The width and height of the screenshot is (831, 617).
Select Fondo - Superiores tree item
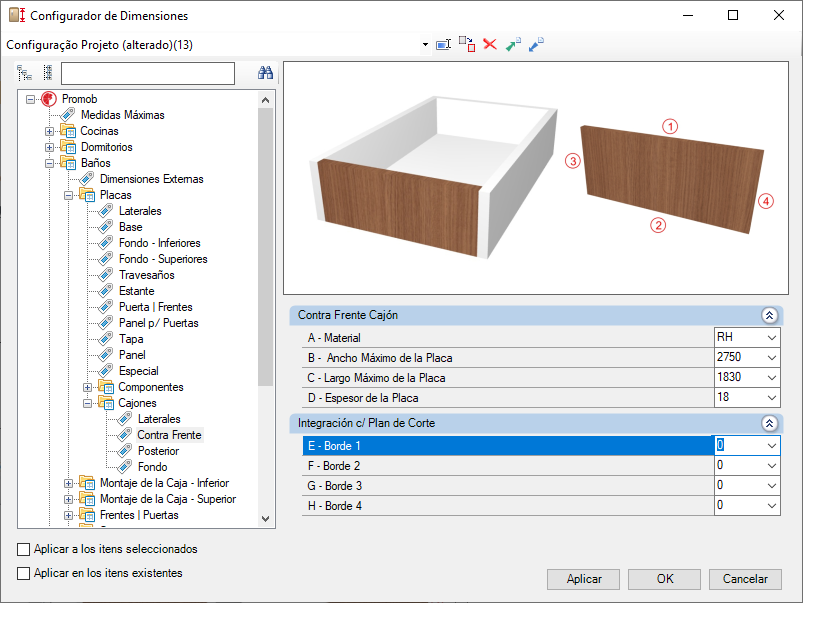tap(163, 259)
